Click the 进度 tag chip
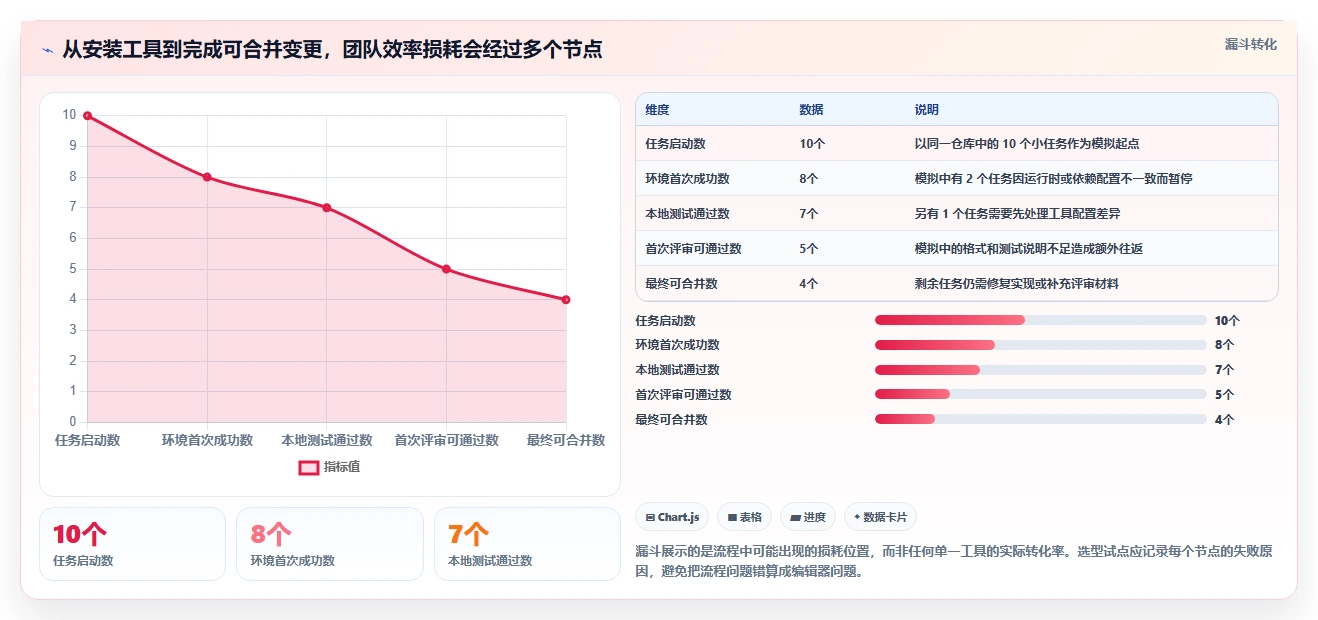This screenshot has width=1318, height=620. pyautogui.click(x=808, y=517)
